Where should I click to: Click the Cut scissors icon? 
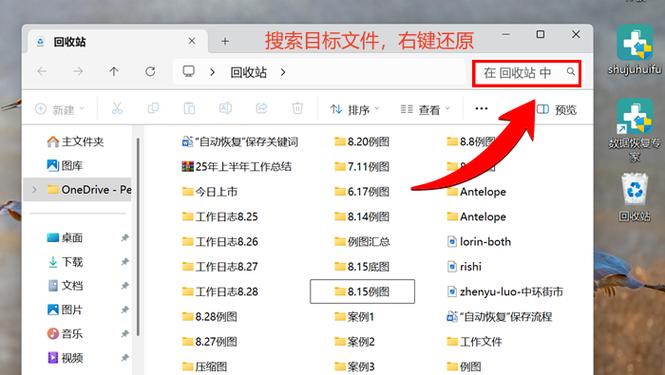click(117, 109)
